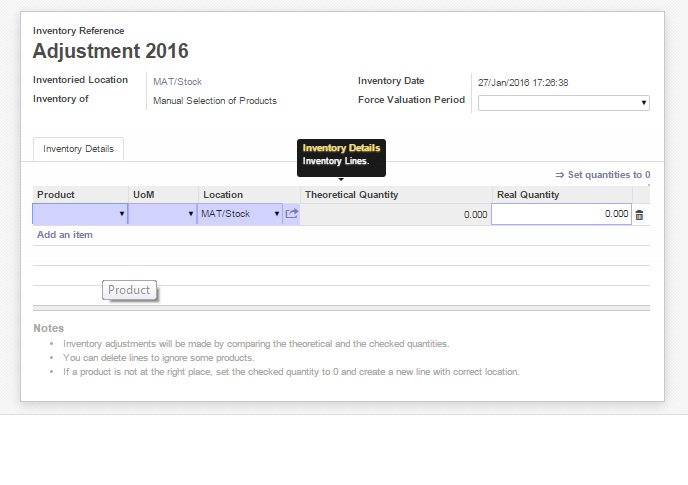Click the Theoretical Quantity 0.000 cell
The image size is (688, 485).
point(396,215)
